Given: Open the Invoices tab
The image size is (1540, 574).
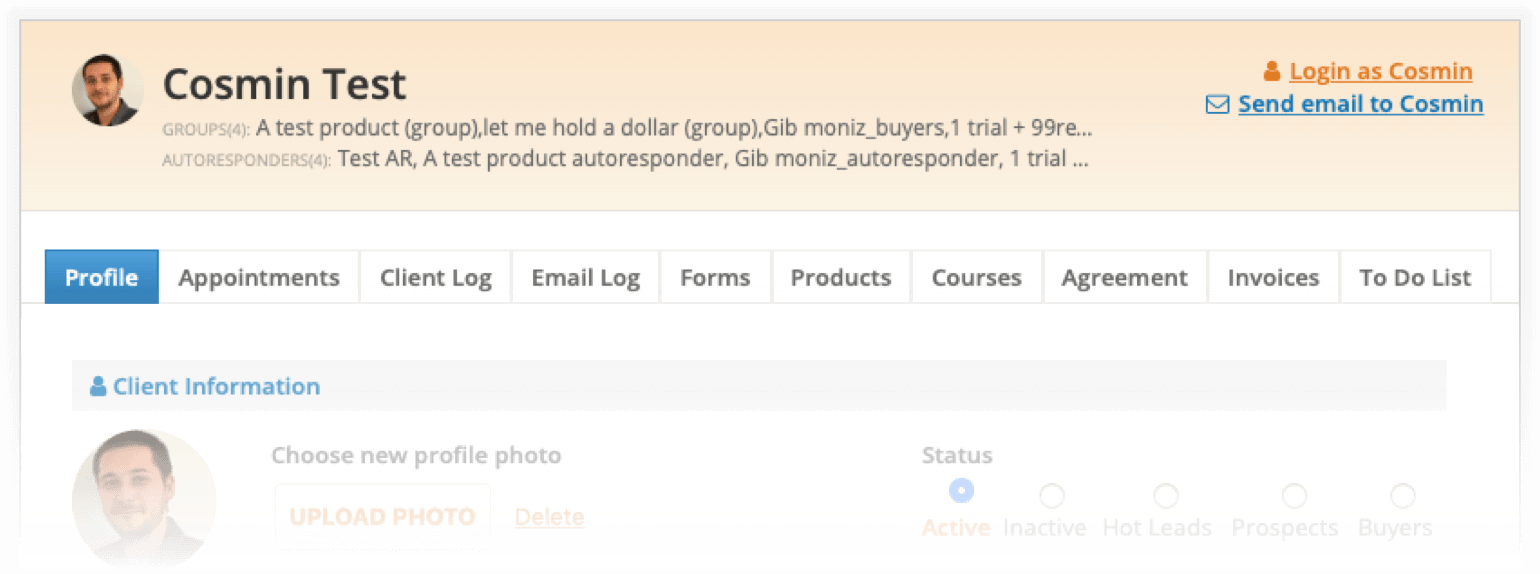Looking at the screenshot, I should tap(1273, 277).
